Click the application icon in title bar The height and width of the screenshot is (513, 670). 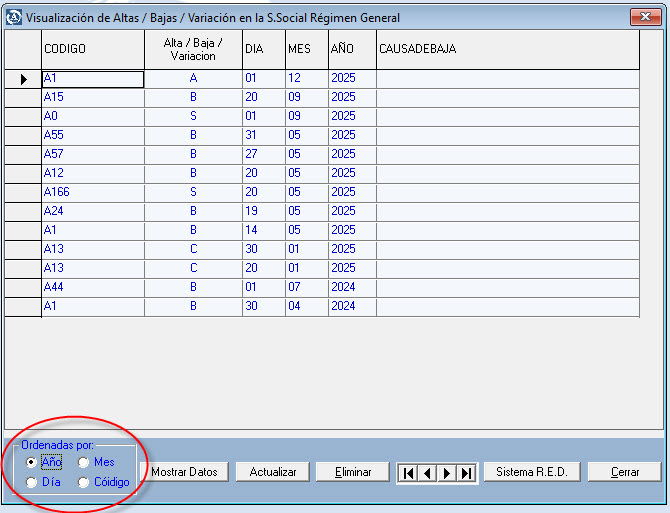point(13,17)
